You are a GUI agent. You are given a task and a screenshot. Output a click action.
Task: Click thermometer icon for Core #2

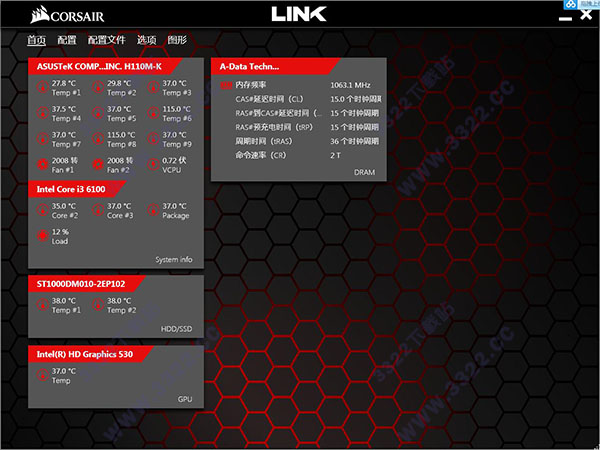click(42, 210)
